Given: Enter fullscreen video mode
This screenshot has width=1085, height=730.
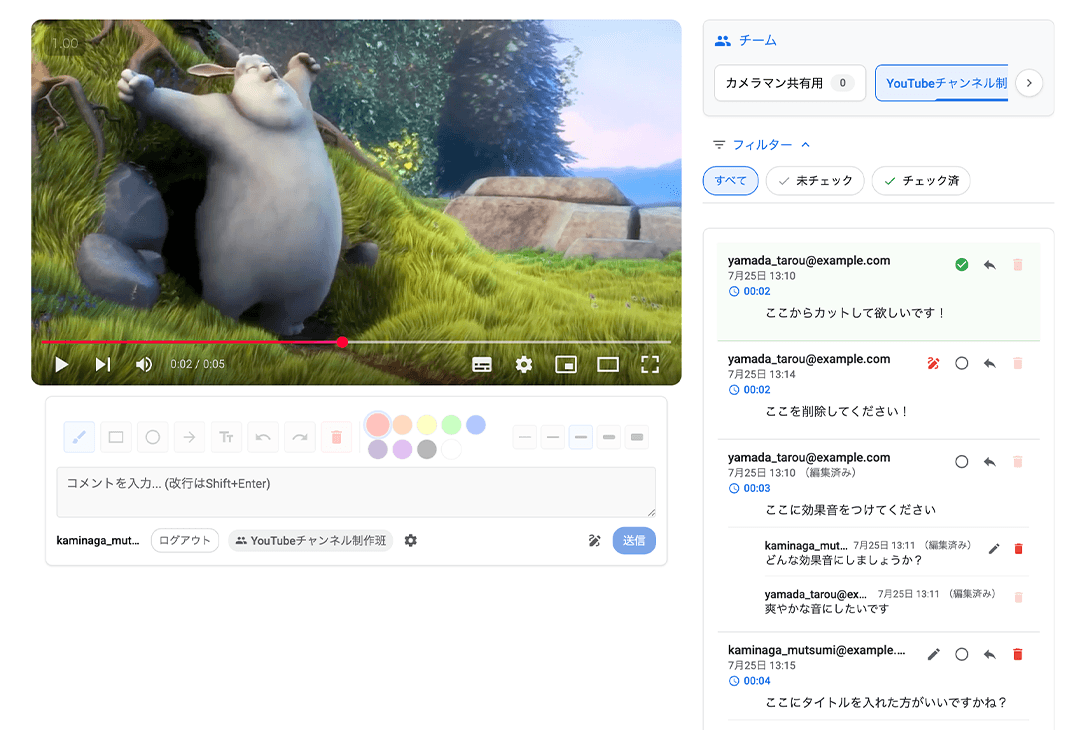Looking at the screenshot, I should click(650, 364).
